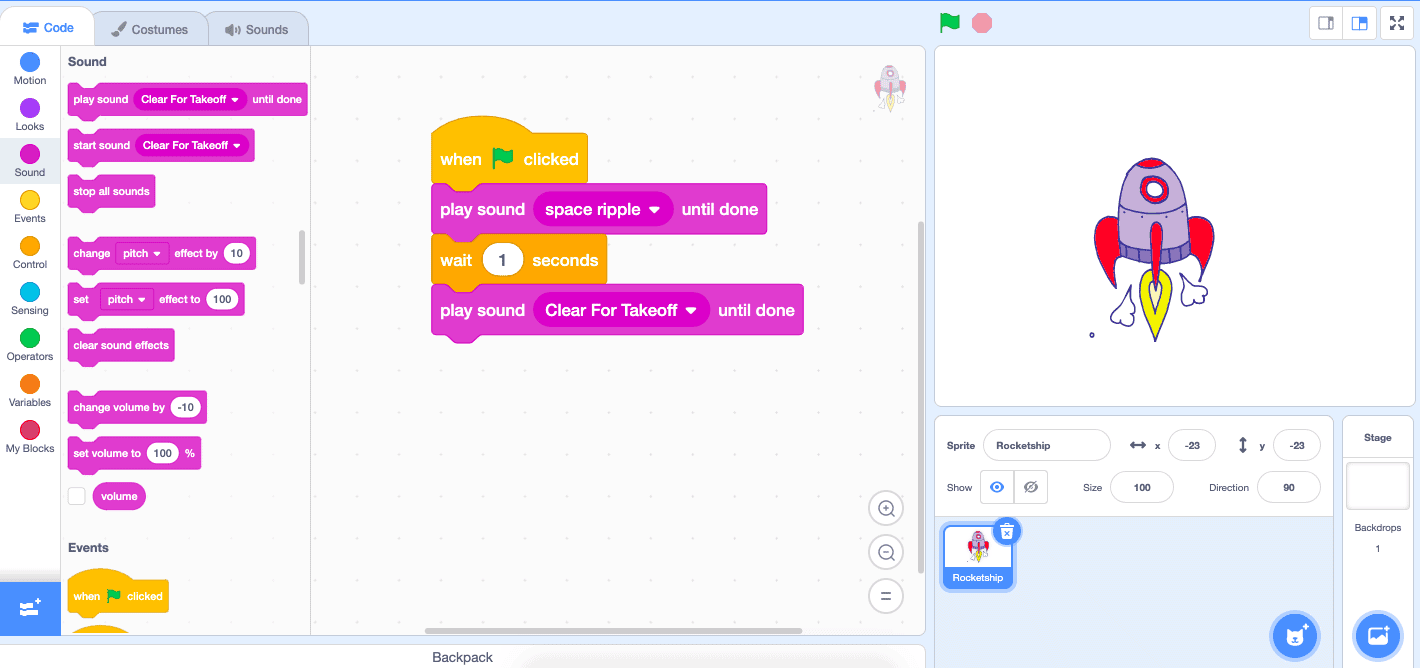The image size is (1420, 668).
Task: Open the Variables blocks category
Action: 29,390
